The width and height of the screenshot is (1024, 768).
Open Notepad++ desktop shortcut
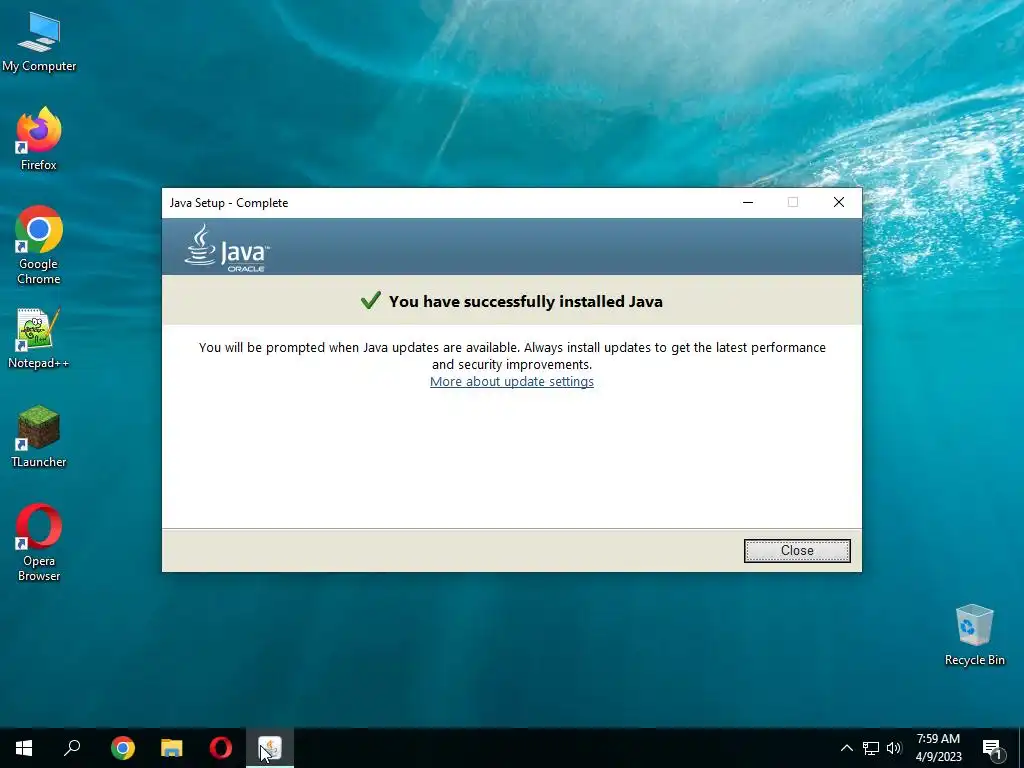pyautogui.click(x=39, y=338)
